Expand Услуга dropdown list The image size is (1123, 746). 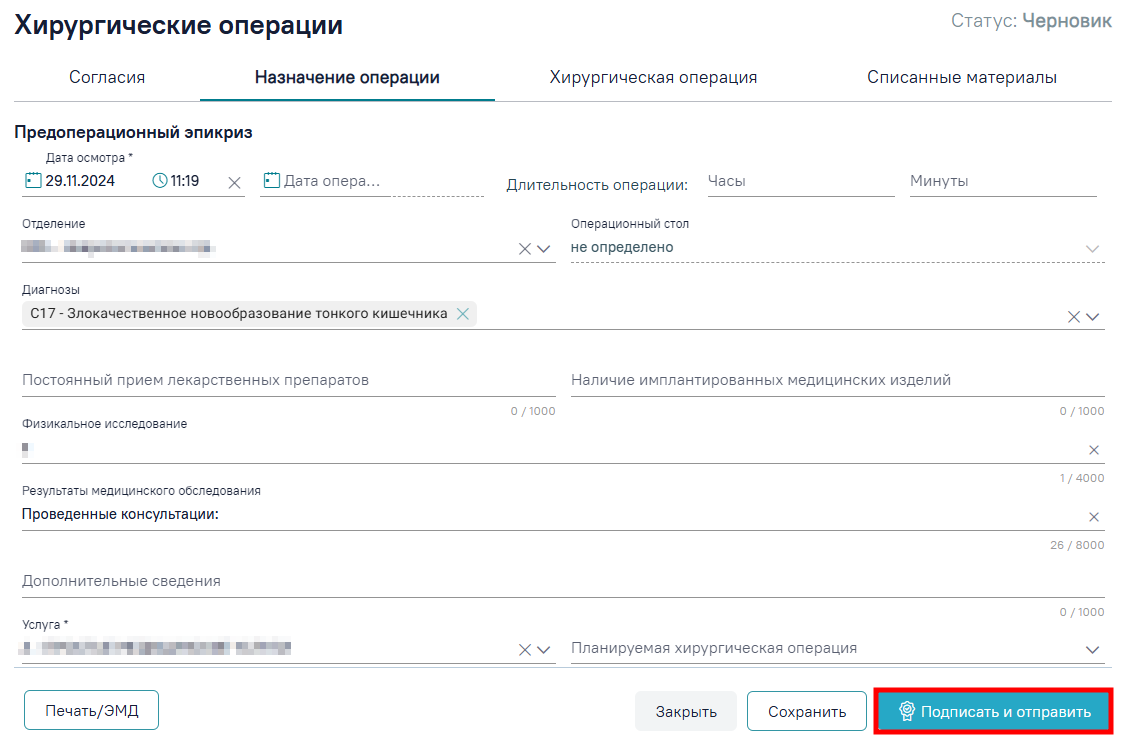544,649
